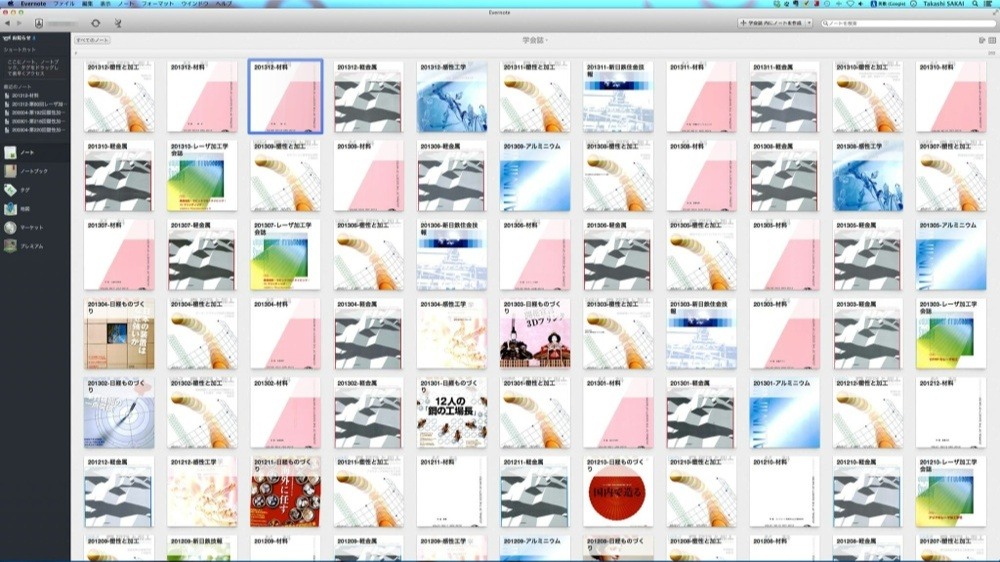The height and width of the screenshot is (562, 1000).
Task: Select the 201309-アルミニウム note thumbnail
Action: coord(534,175)
